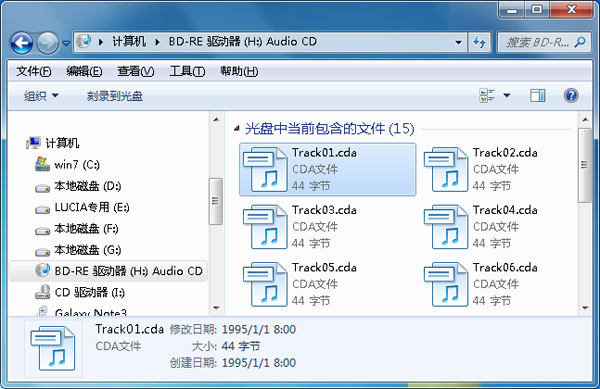The image size is (600, 389).
Task: Click the navigation pane scroll down arrow
Action: tap(216, 308)
